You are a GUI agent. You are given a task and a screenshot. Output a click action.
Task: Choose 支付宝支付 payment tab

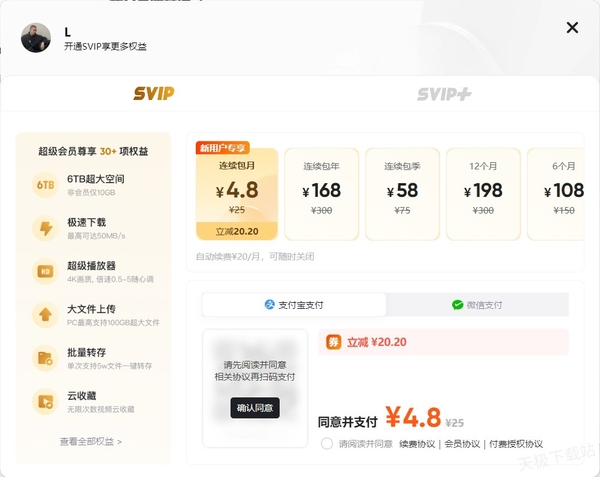pyautogui.click(x=294, y=305)
